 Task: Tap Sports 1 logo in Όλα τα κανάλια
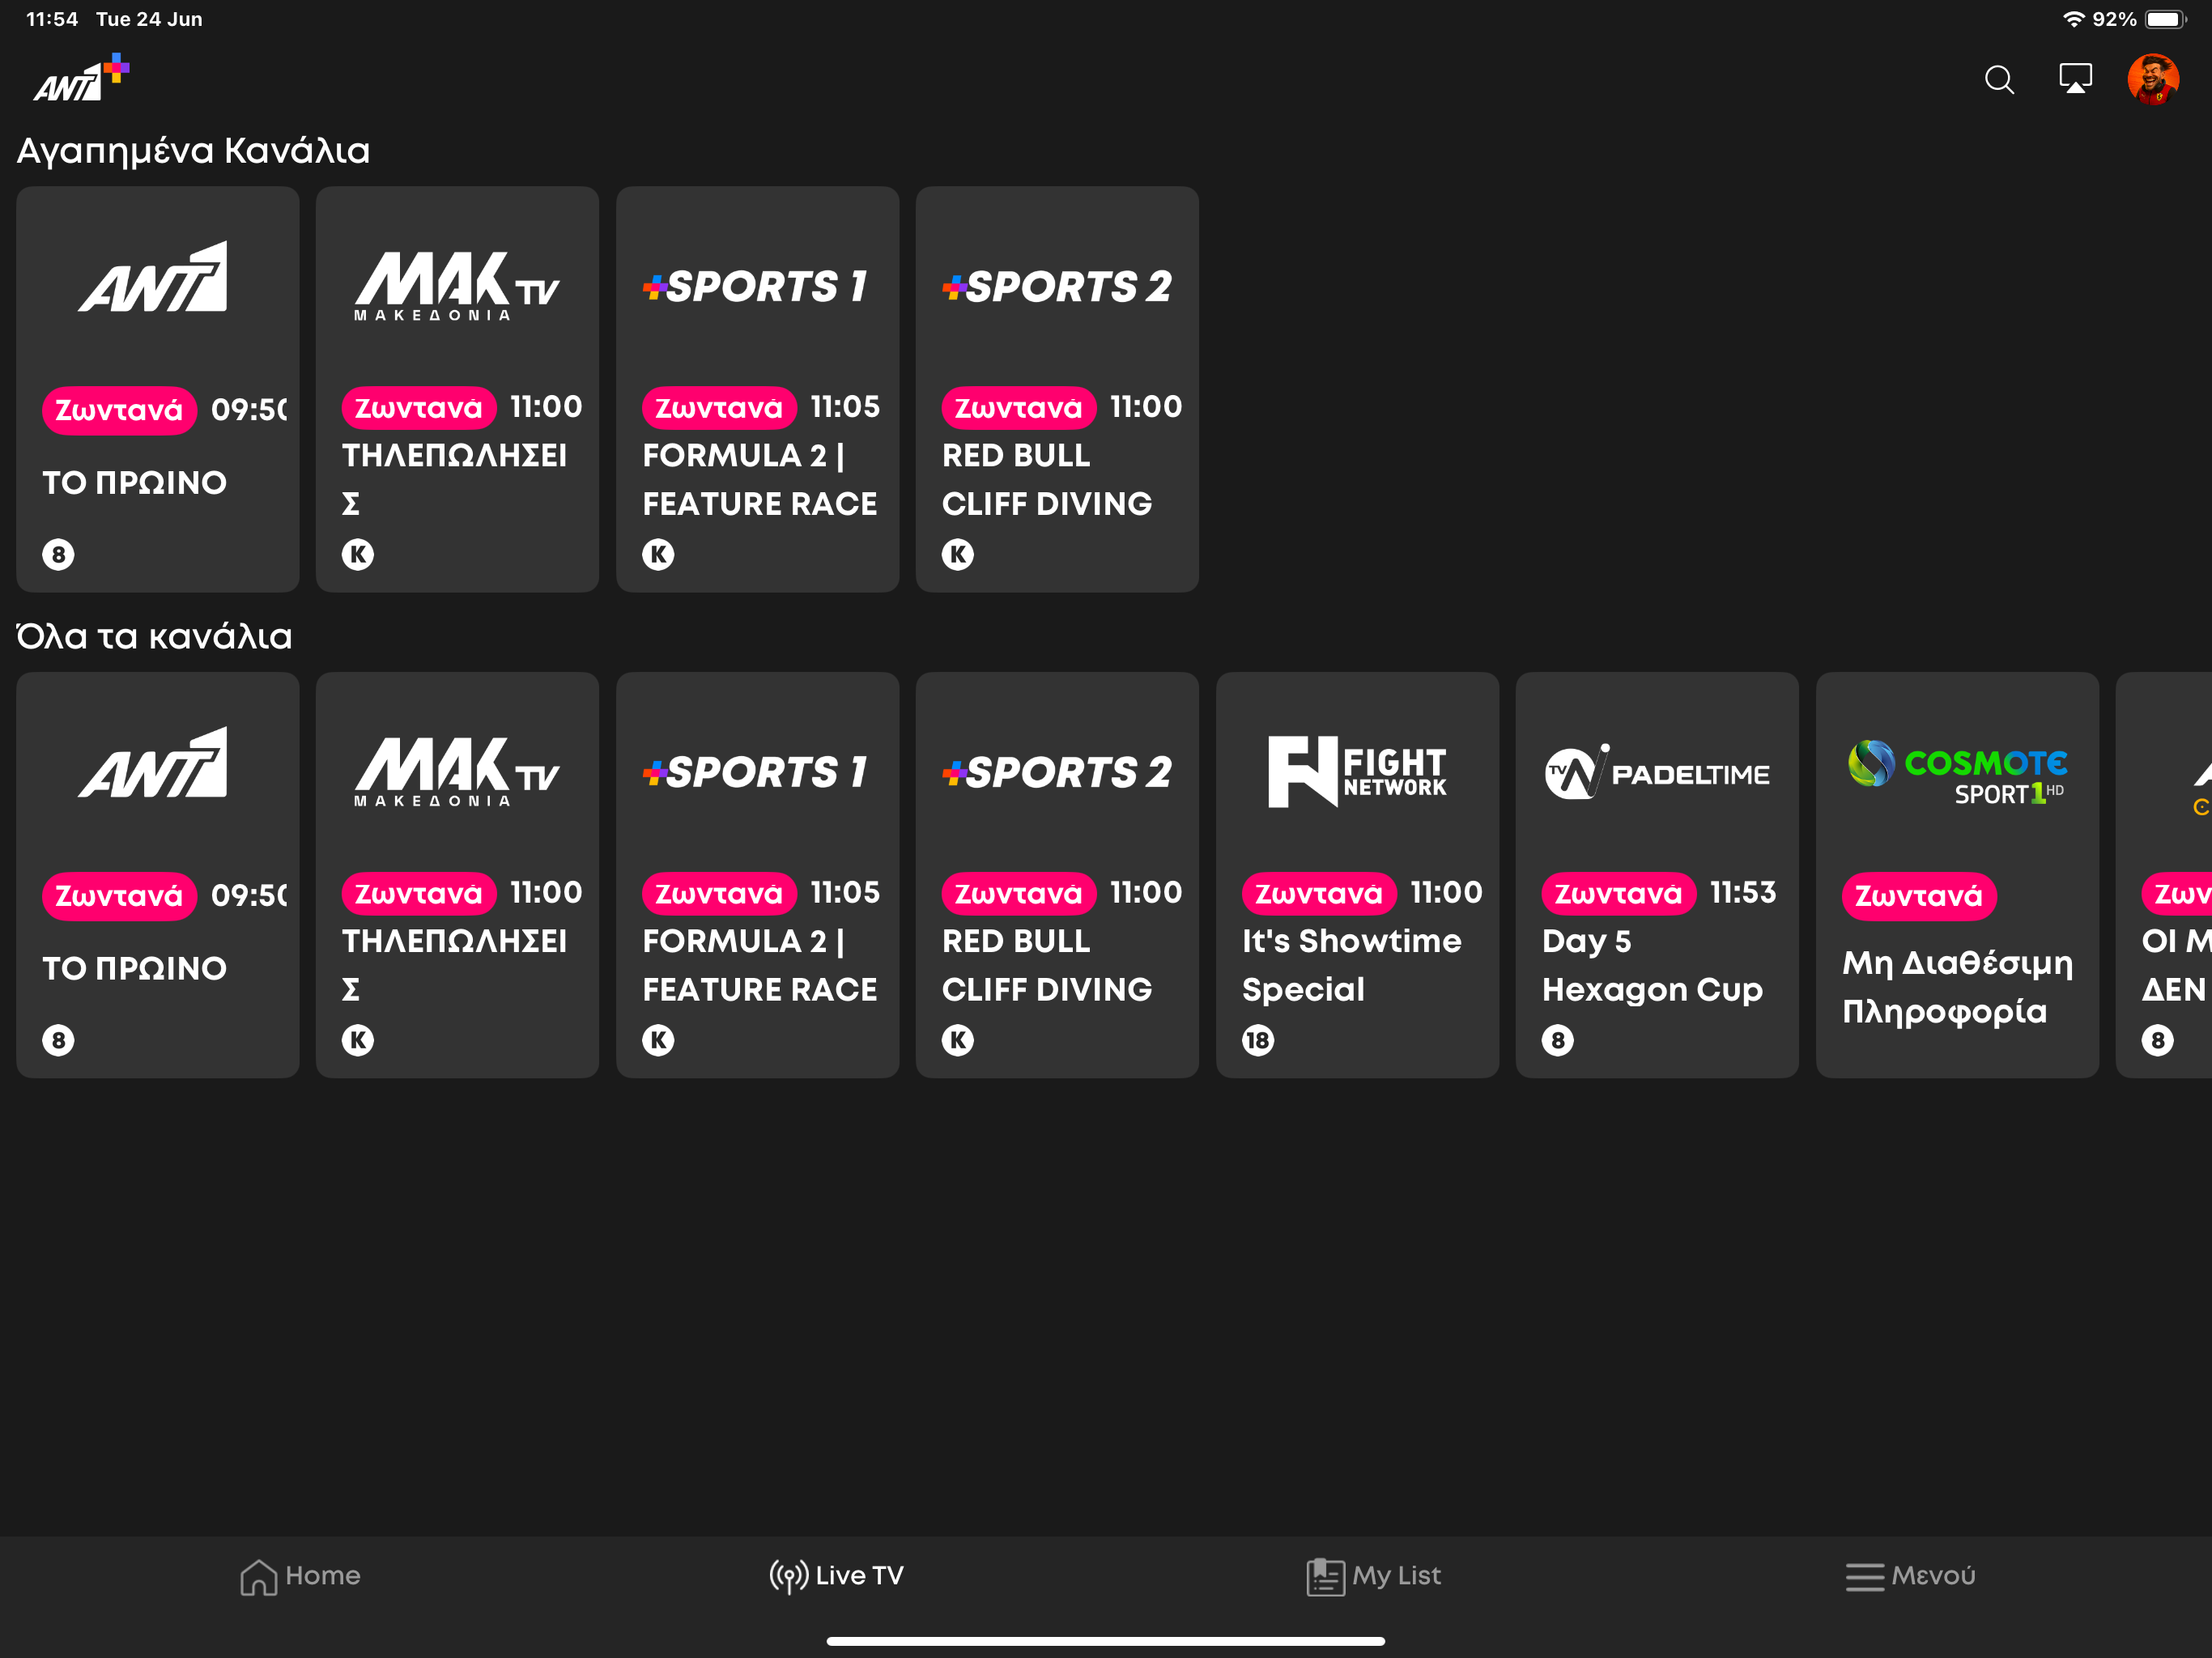pyautogui.click(x=755, y=773)
